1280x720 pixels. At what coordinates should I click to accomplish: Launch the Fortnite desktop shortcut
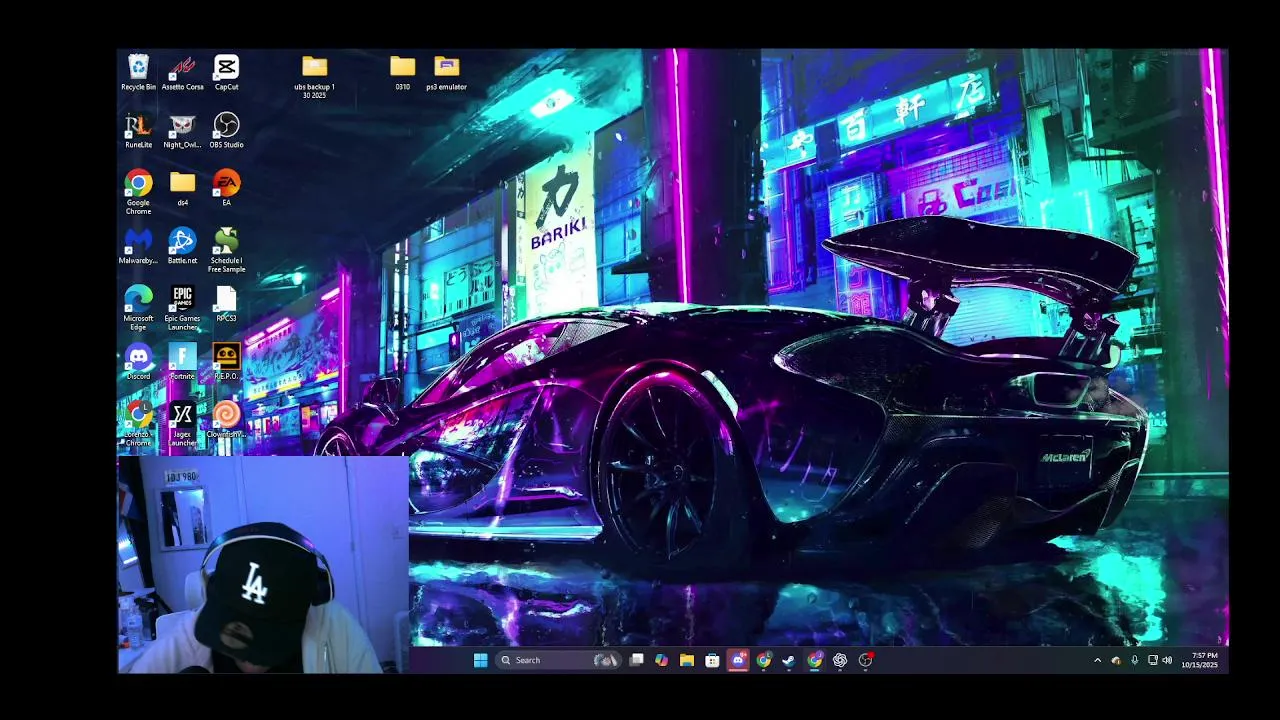tap(182, 363)
